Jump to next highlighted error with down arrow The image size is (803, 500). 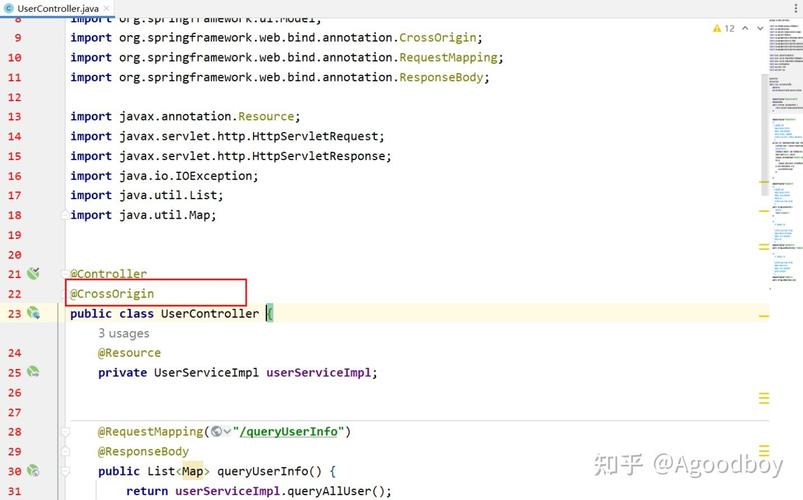coord(762,29)
